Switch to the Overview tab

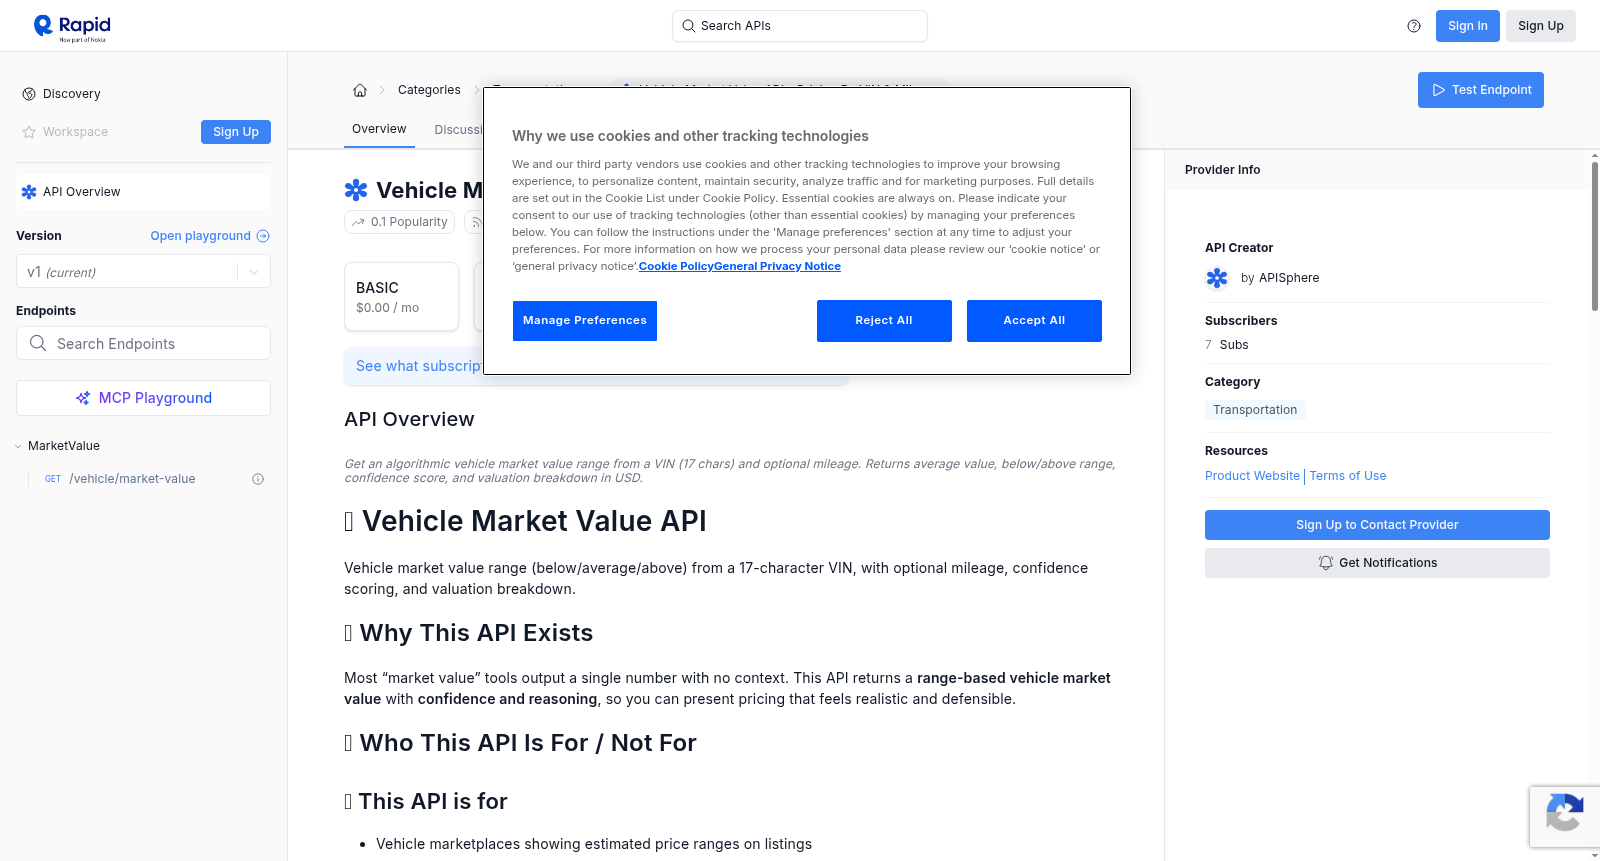(379, 129)
